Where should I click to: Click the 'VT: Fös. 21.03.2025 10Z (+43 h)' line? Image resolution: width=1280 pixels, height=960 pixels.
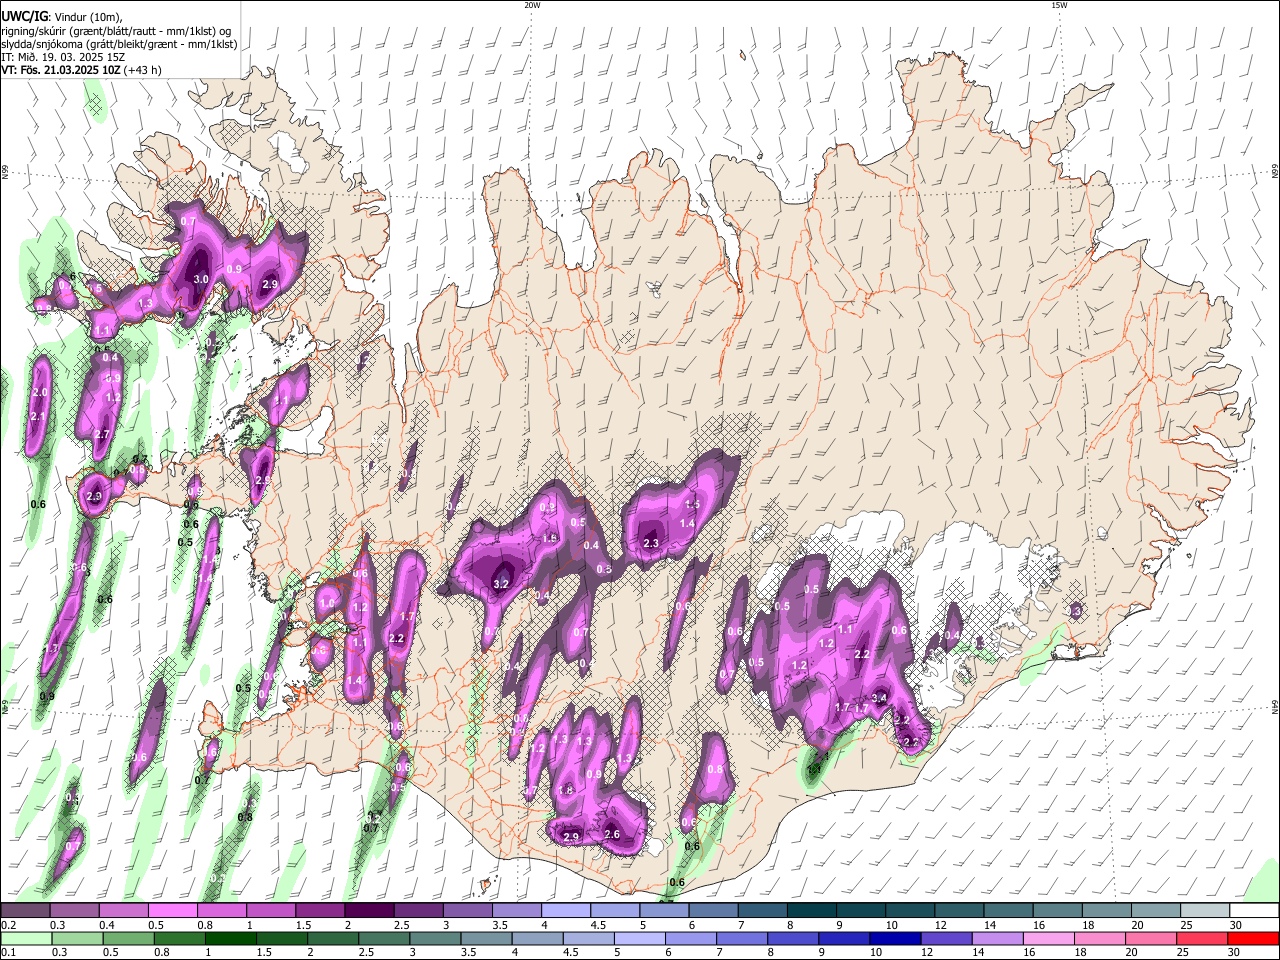pos(81,70)
